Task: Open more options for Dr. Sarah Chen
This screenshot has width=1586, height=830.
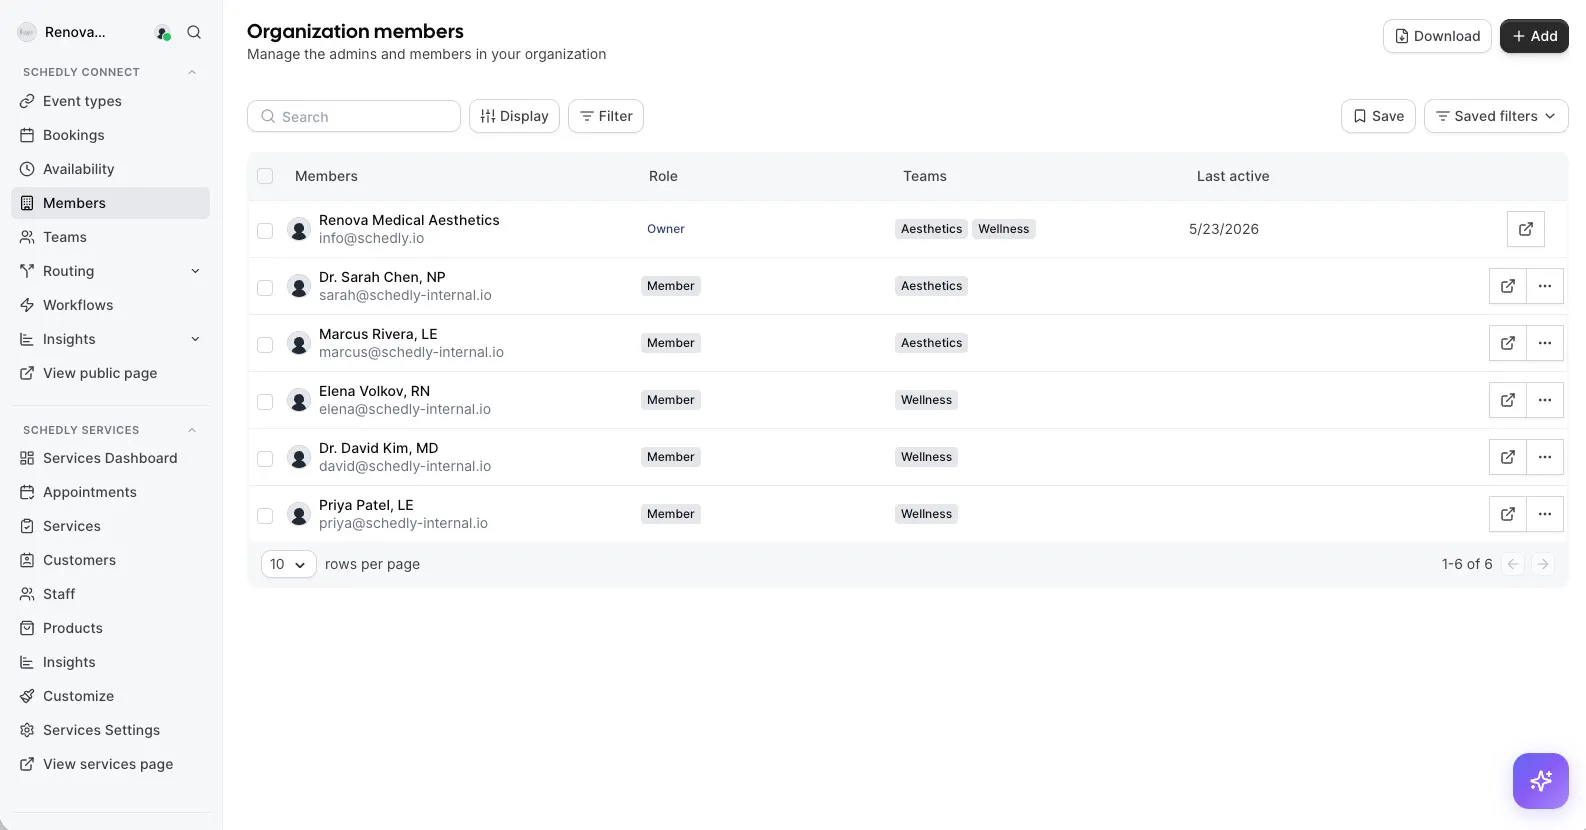Action: (x=1545, y=286)
